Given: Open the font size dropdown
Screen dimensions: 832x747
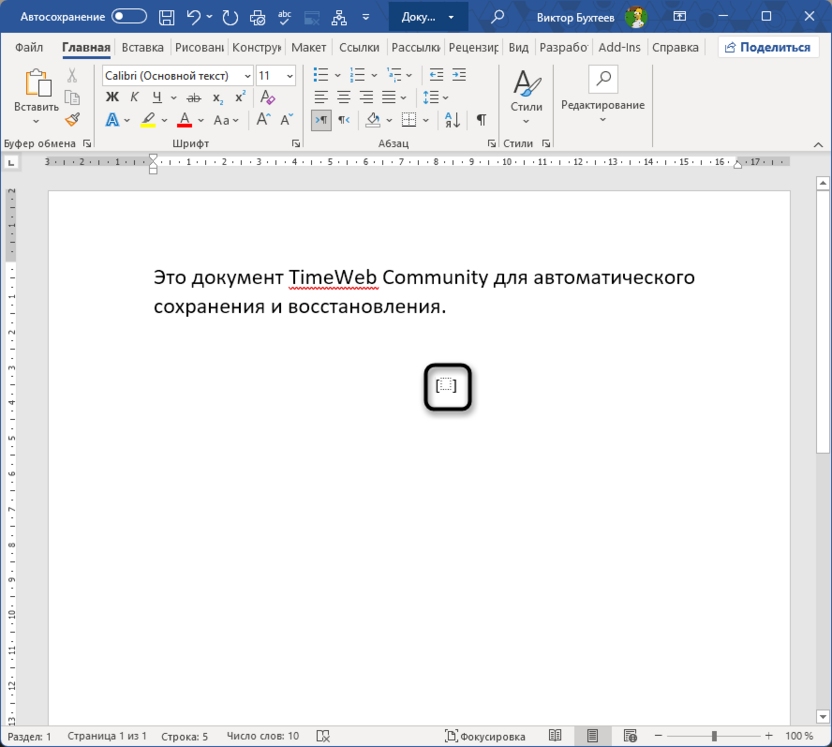Looking at the screenshot, I should click(290, 76).
